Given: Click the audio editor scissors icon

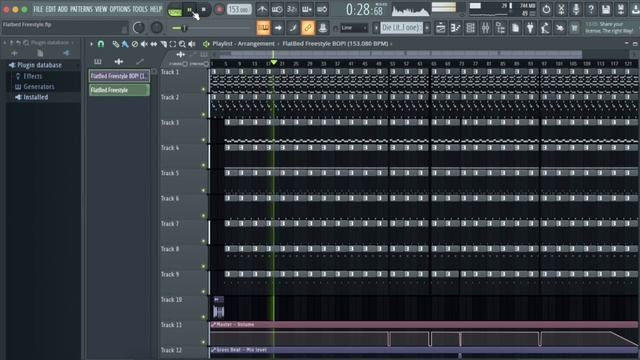Looking at the screenshot, I should point(561,9).
